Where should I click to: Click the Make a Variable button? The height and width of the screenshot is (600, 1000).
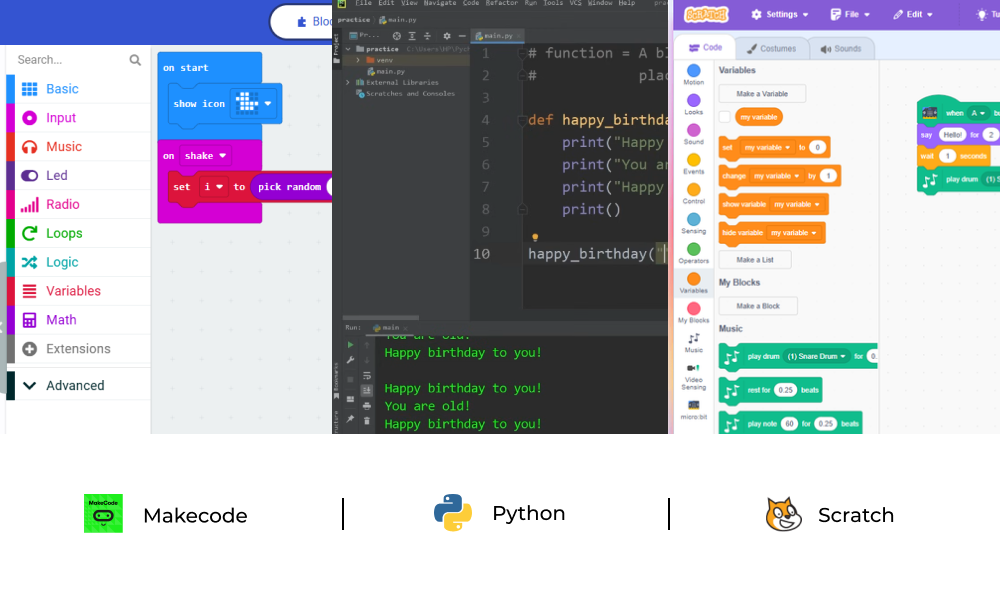(762, 94)
